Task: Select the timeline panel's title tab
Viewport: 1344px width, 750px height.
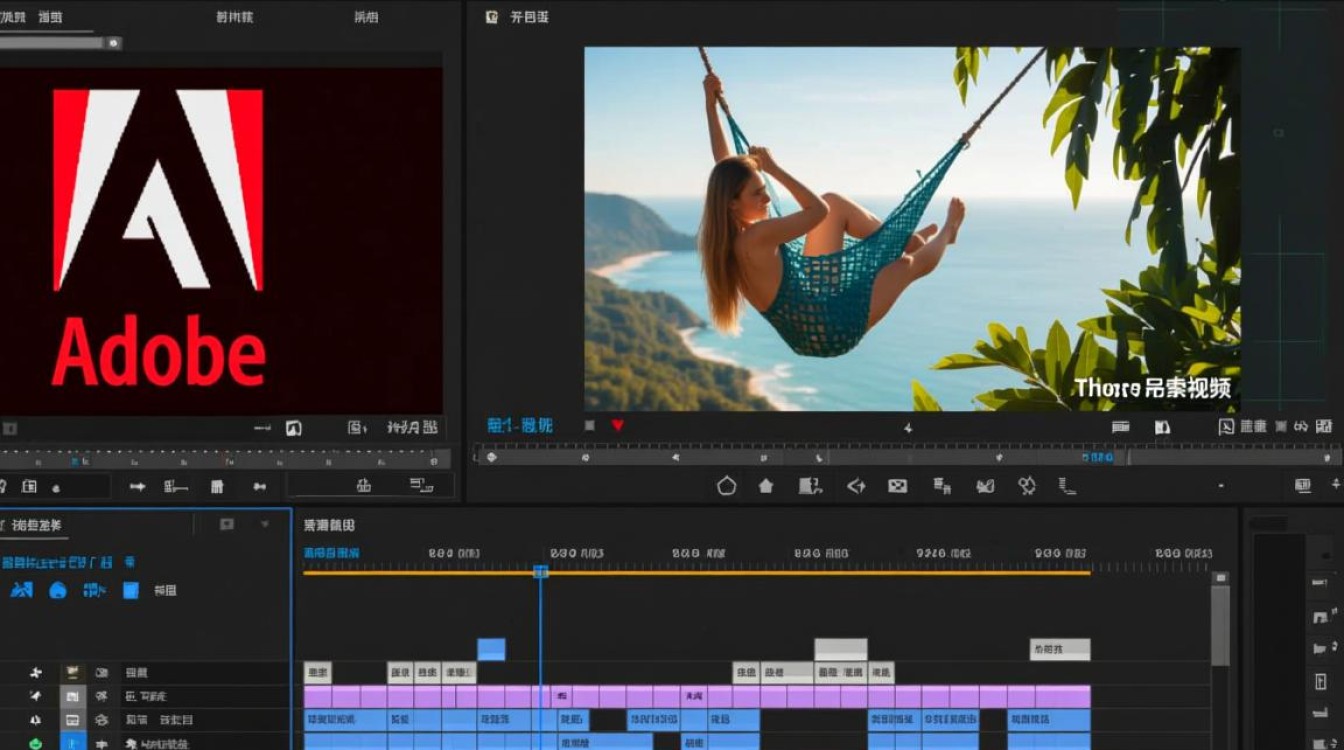Action: coord(329,525)
